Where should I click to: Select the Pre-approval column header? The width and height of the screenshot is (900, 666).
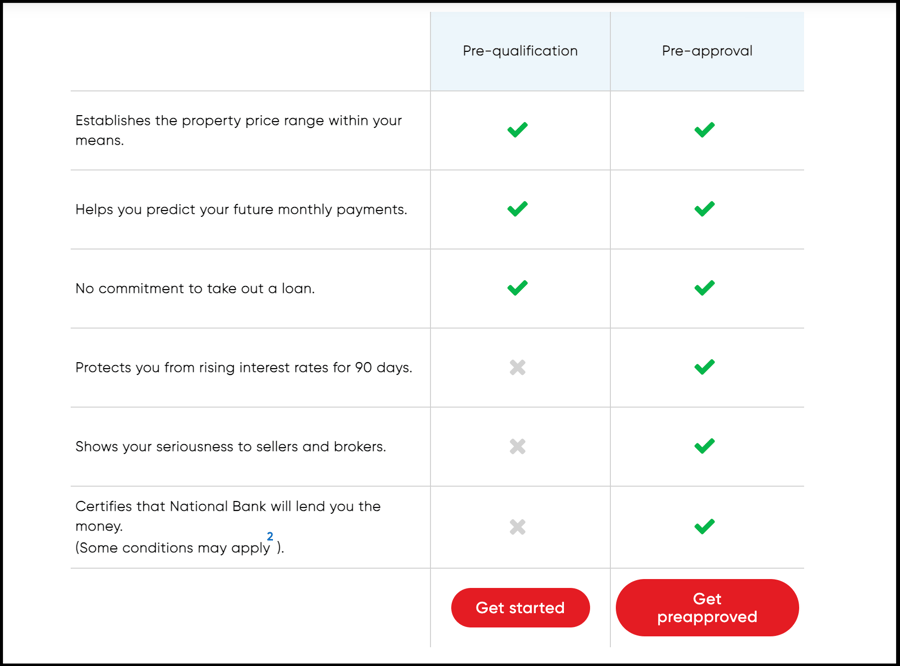coord(707,51)
